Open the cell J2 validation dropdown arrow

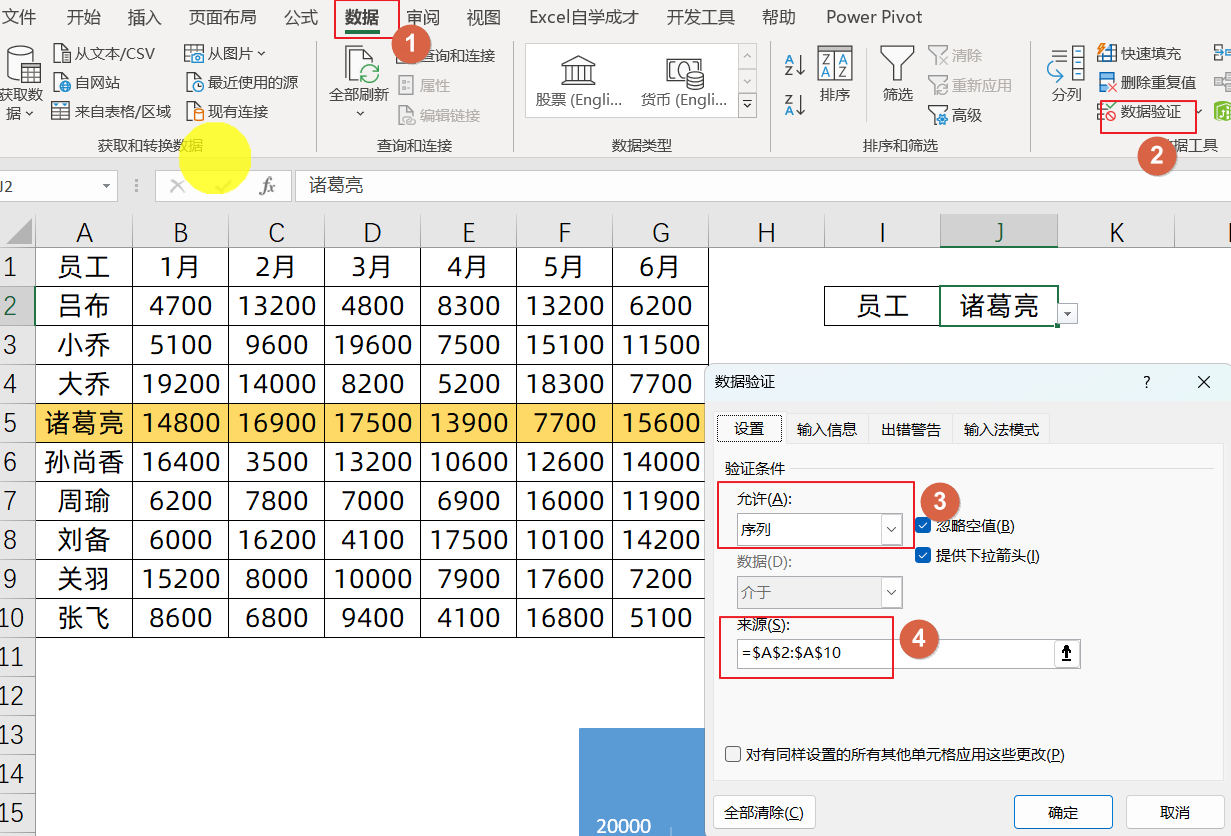[1068, 314]
